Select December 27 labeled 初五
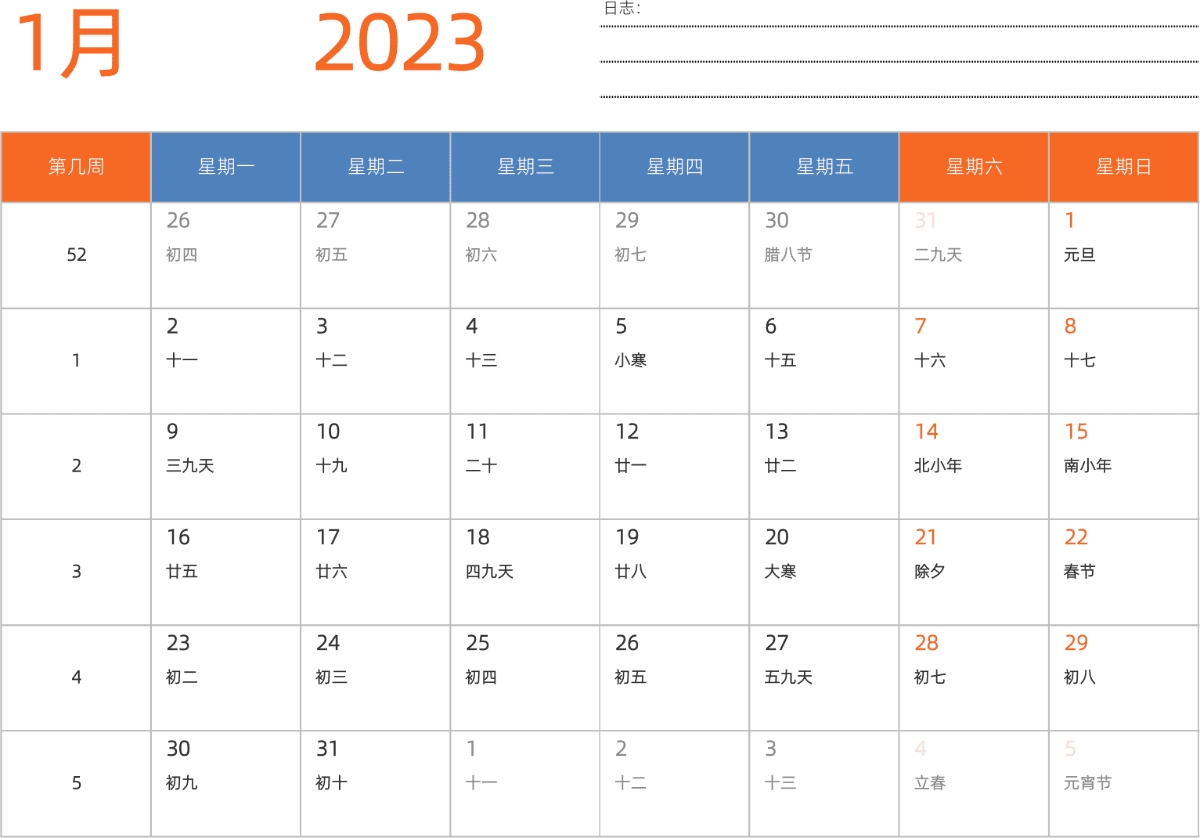Viewport: 1200px width, 838px height. [x=376, y=256]
